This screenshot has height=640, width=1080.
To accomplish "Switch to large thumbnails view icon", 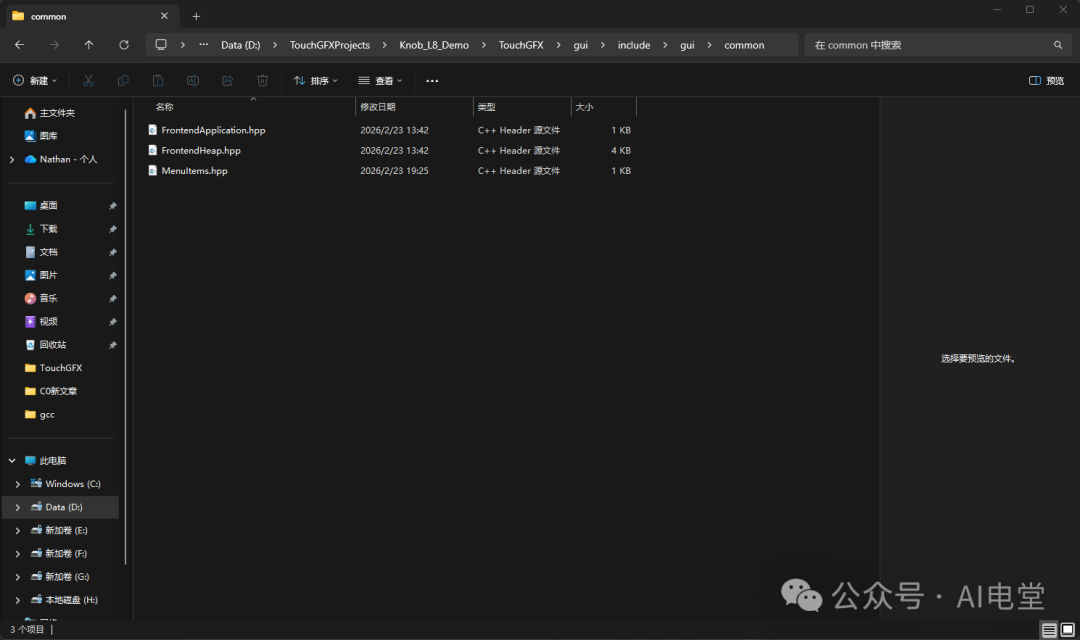I will click(x=1067, y=630).
